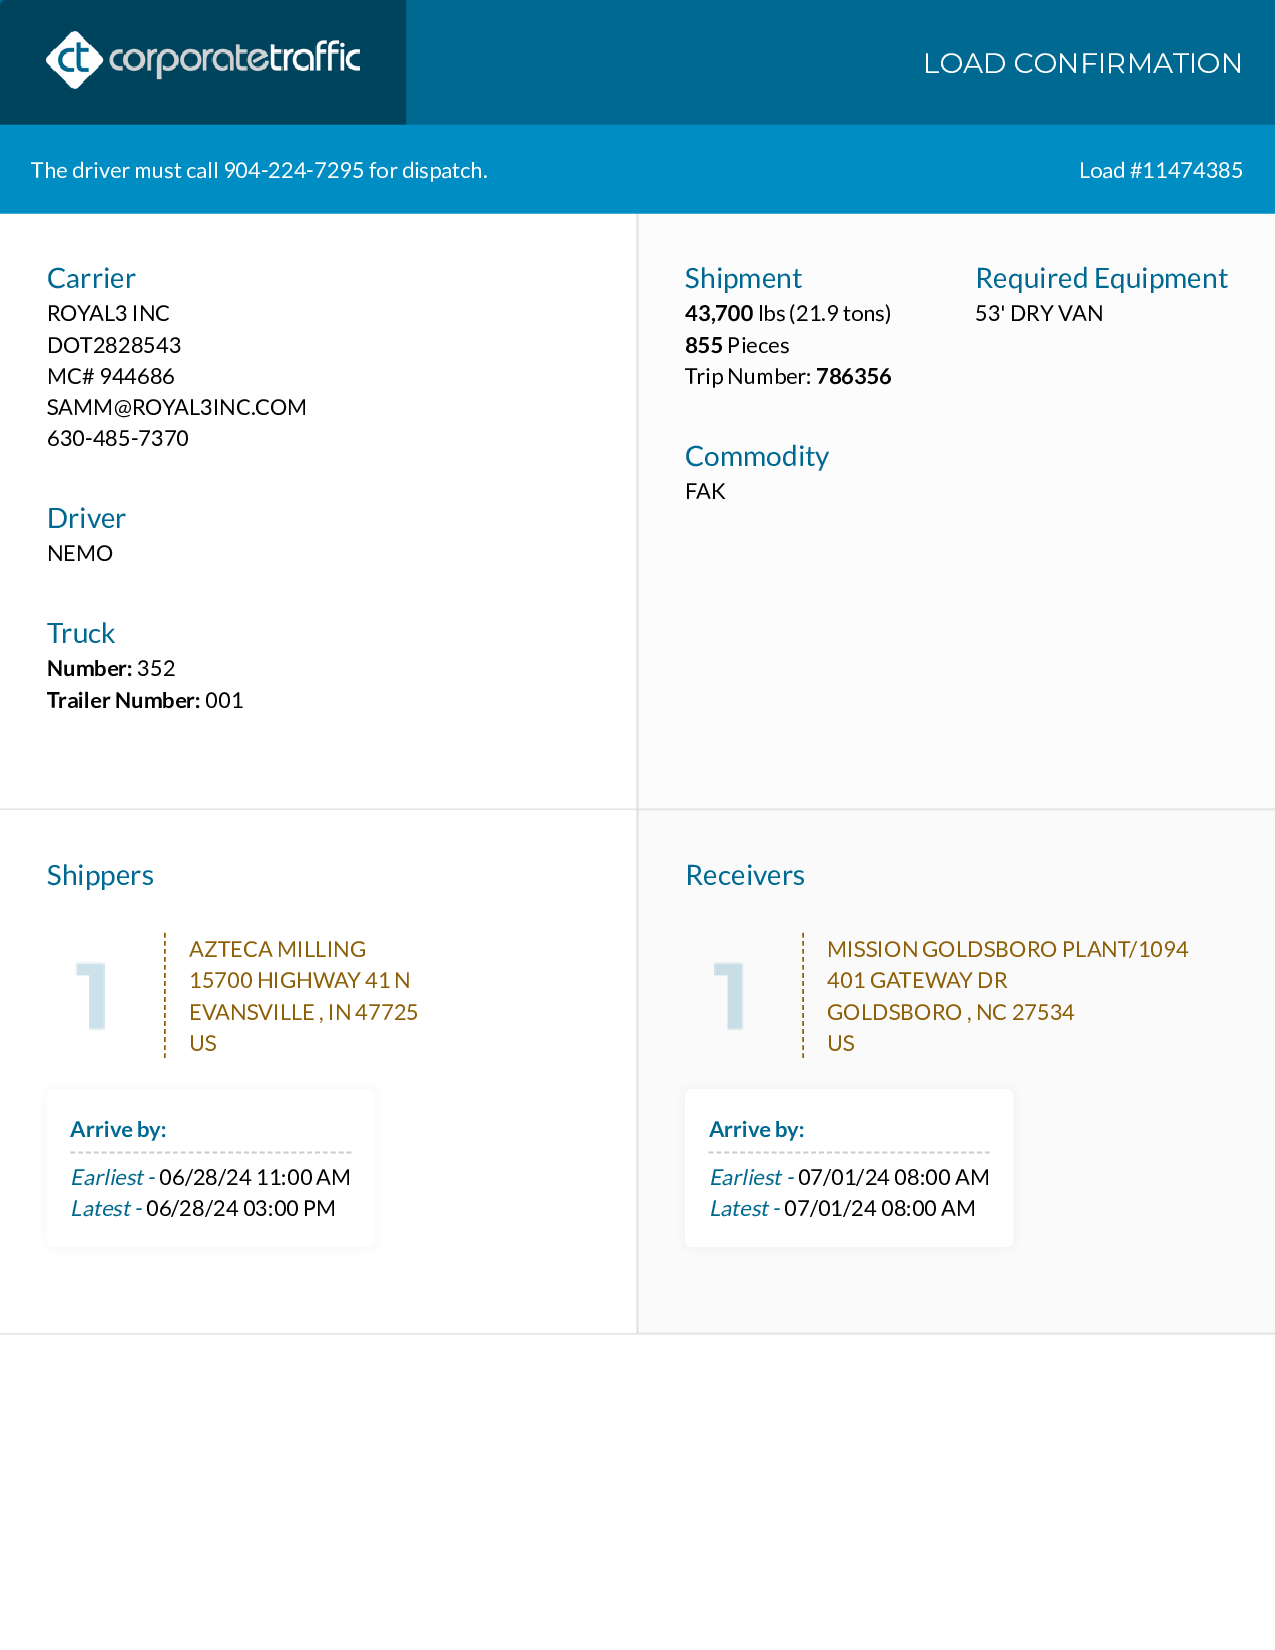Select 15700 HIGHWAY 41 N address
The height and width of the screenshot is (1650, 1275).
click(x=300, y=980)
